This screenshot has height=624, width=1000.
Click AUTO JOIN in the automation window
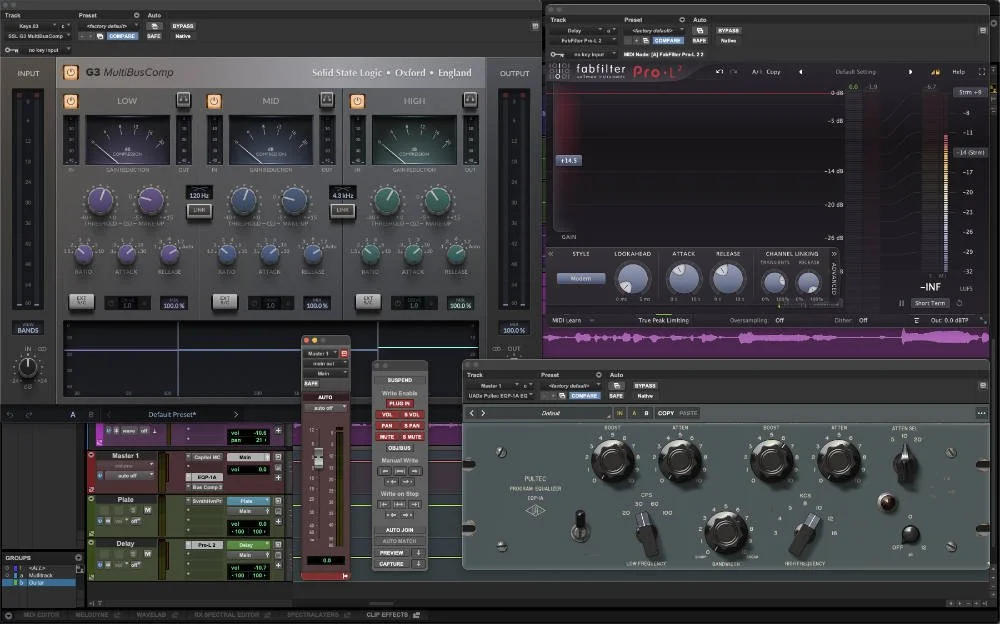(400, 530)
